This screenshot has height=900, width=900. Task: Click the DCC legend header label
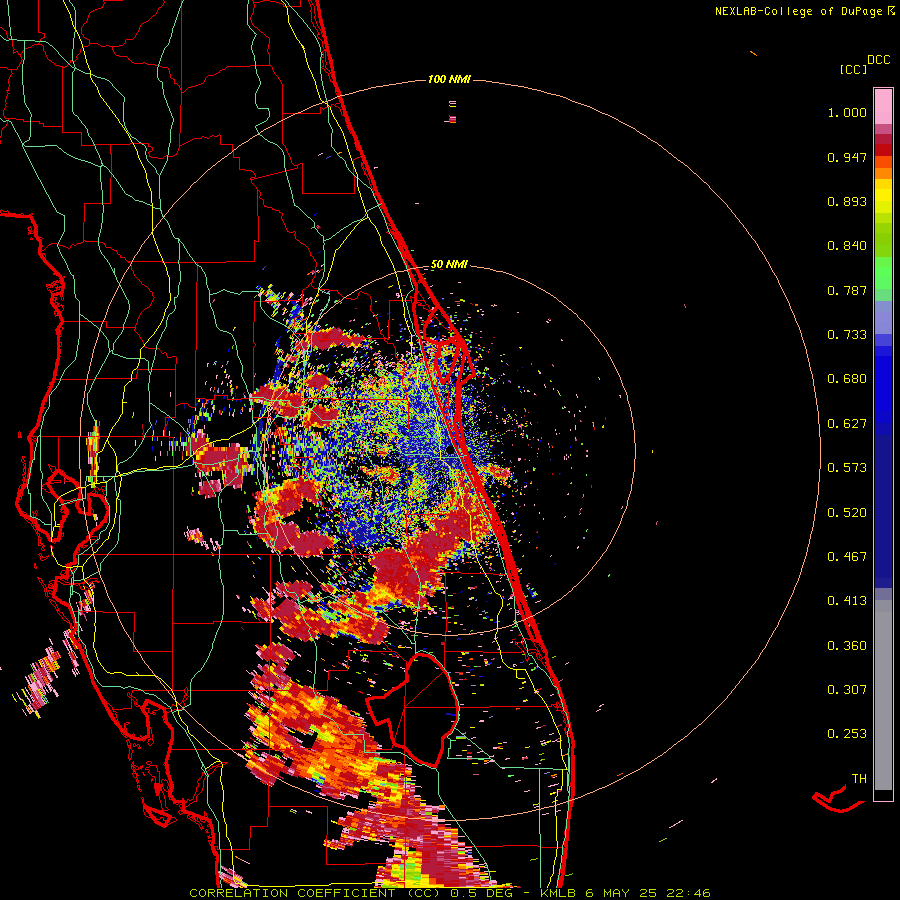point(879,60)
